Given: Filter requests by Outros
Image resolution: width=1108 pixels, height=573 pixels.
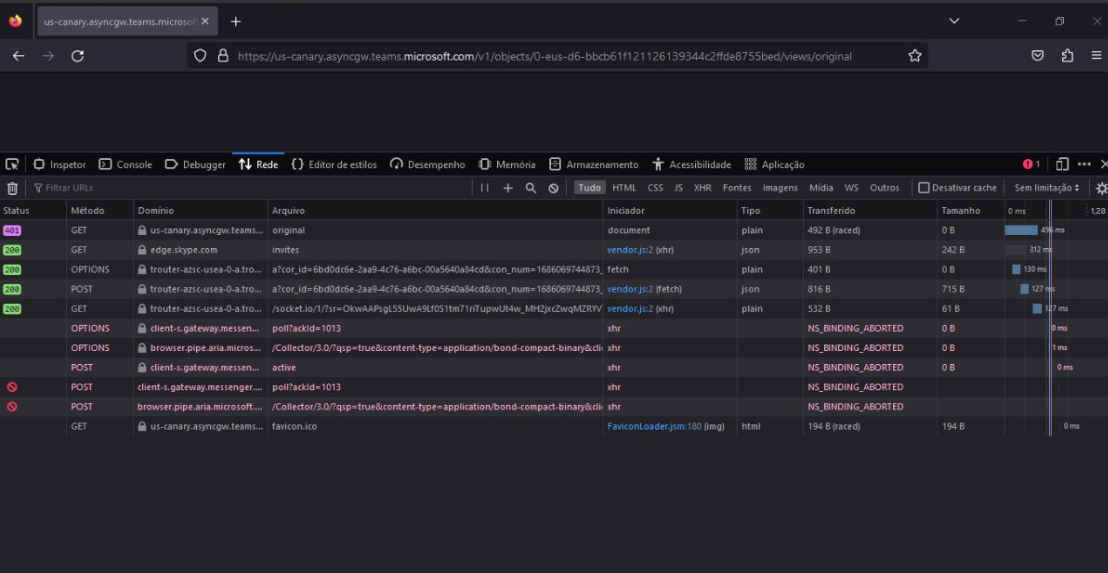Looking at the screenshot, I should 885,188.
